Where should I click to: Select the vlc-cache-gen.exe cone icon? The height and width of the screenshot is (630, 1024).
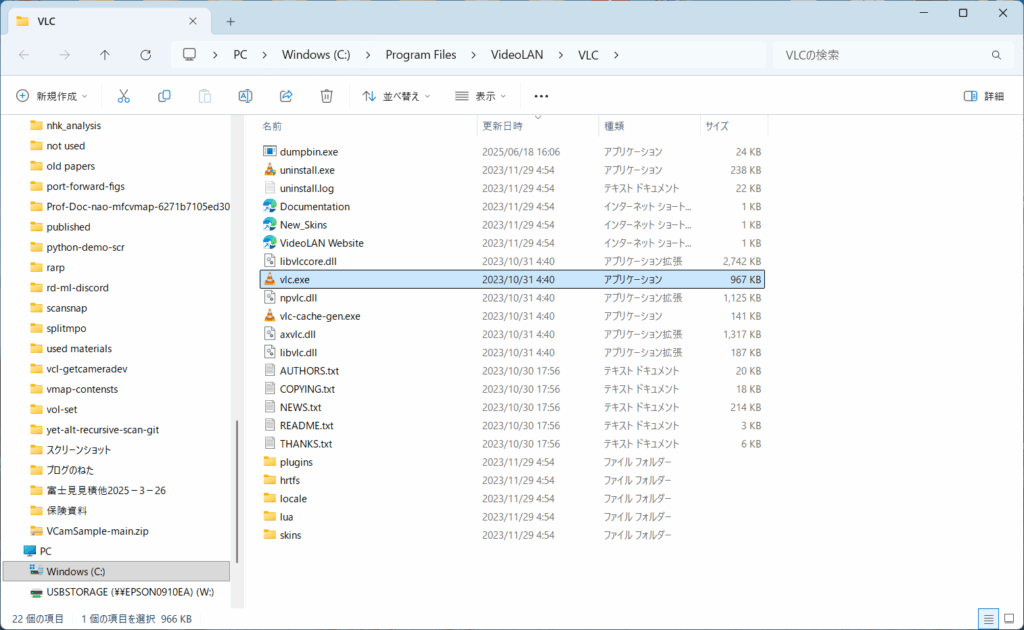point(270,315)
